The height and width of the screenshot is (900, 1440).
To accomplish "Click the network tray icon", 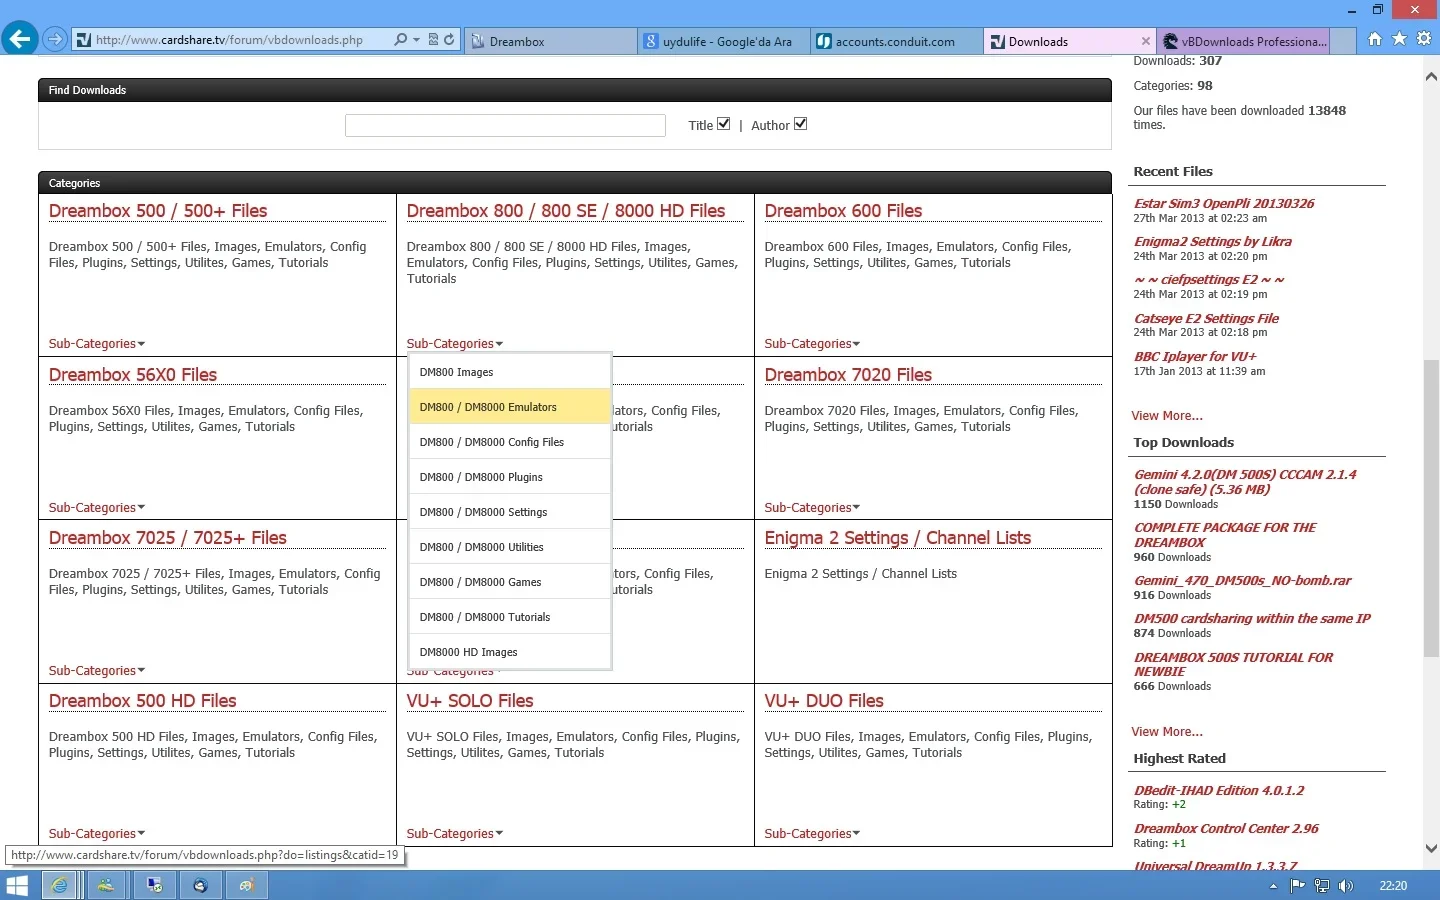I will point(1322,885).
